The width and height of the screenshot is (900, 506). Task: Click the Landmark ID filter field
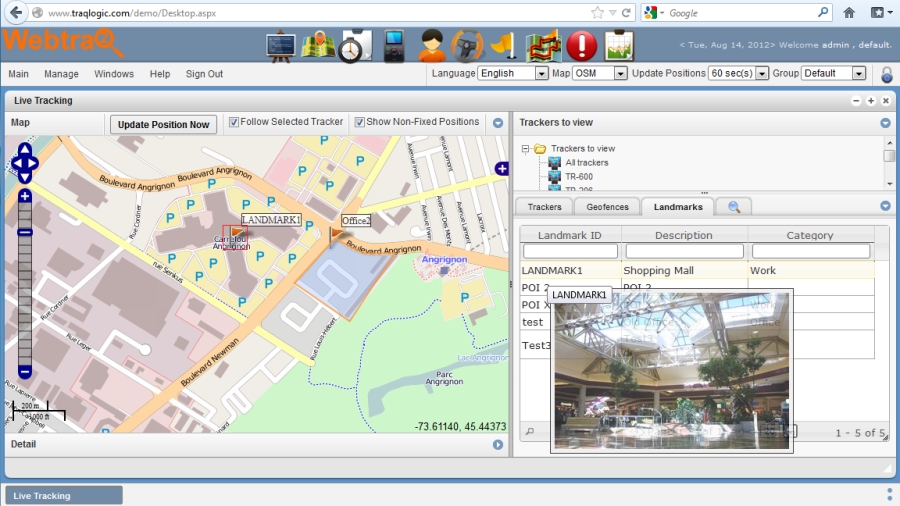pos(570,251)
